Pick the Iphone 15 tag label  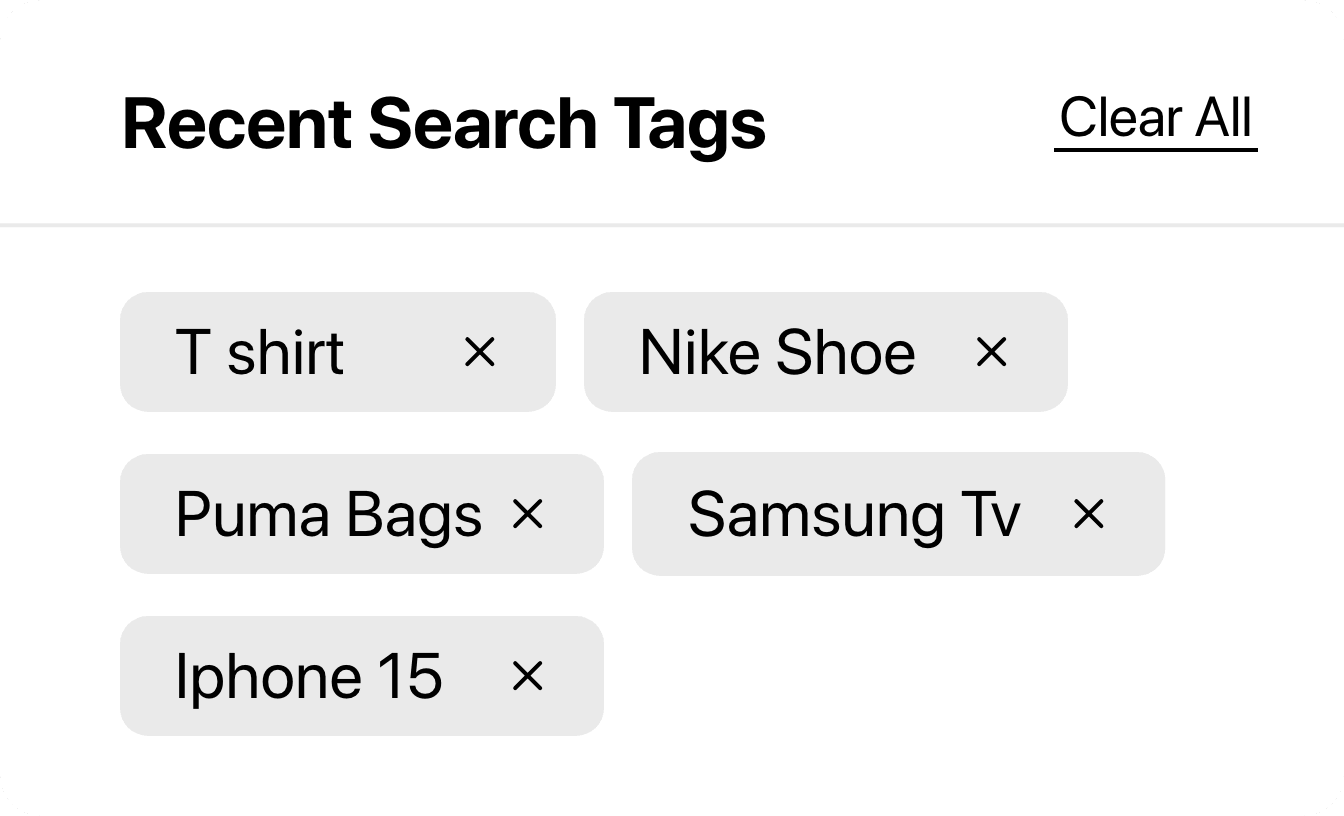308,677
